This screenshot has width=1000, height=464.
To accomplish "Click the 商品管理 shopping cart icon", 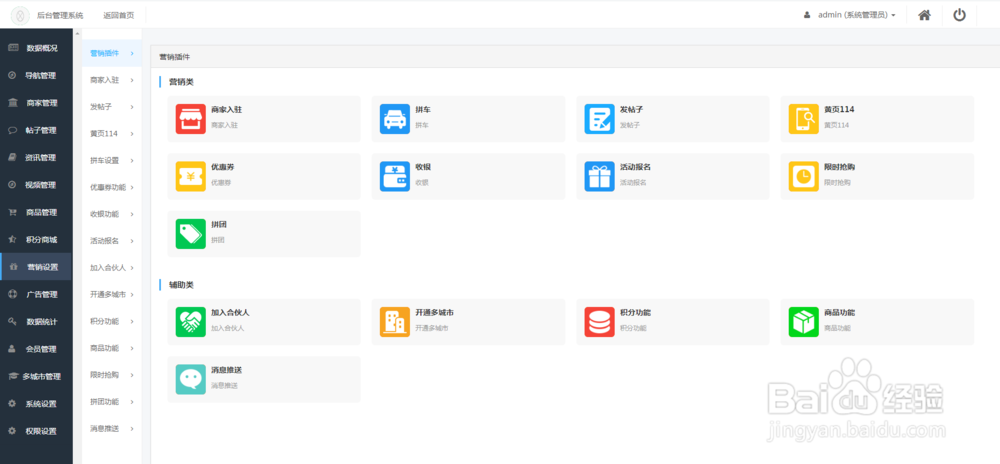I will coord(12,212).
